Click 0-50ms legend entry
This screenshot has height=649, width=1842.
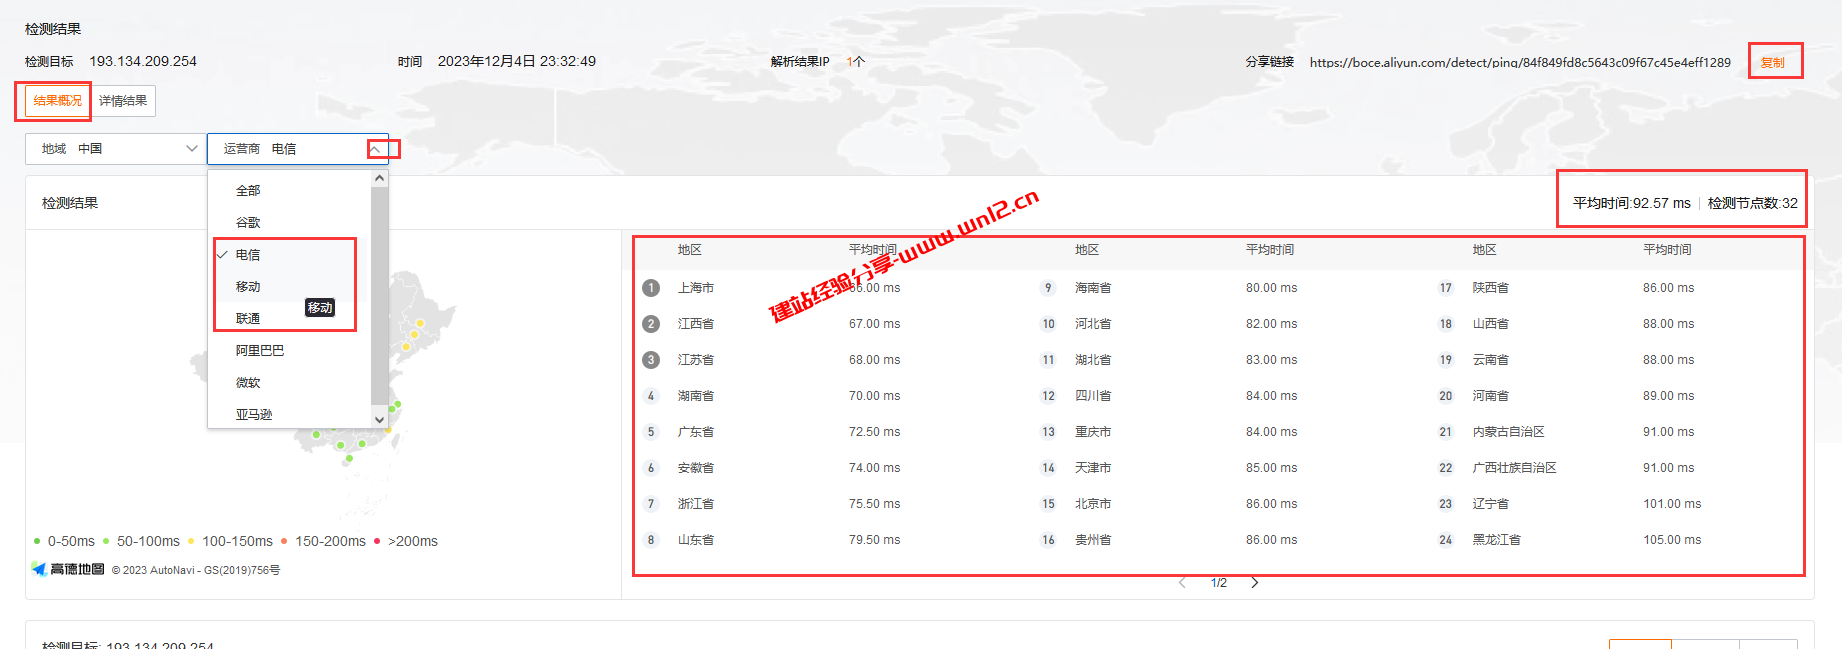[64, 541]
